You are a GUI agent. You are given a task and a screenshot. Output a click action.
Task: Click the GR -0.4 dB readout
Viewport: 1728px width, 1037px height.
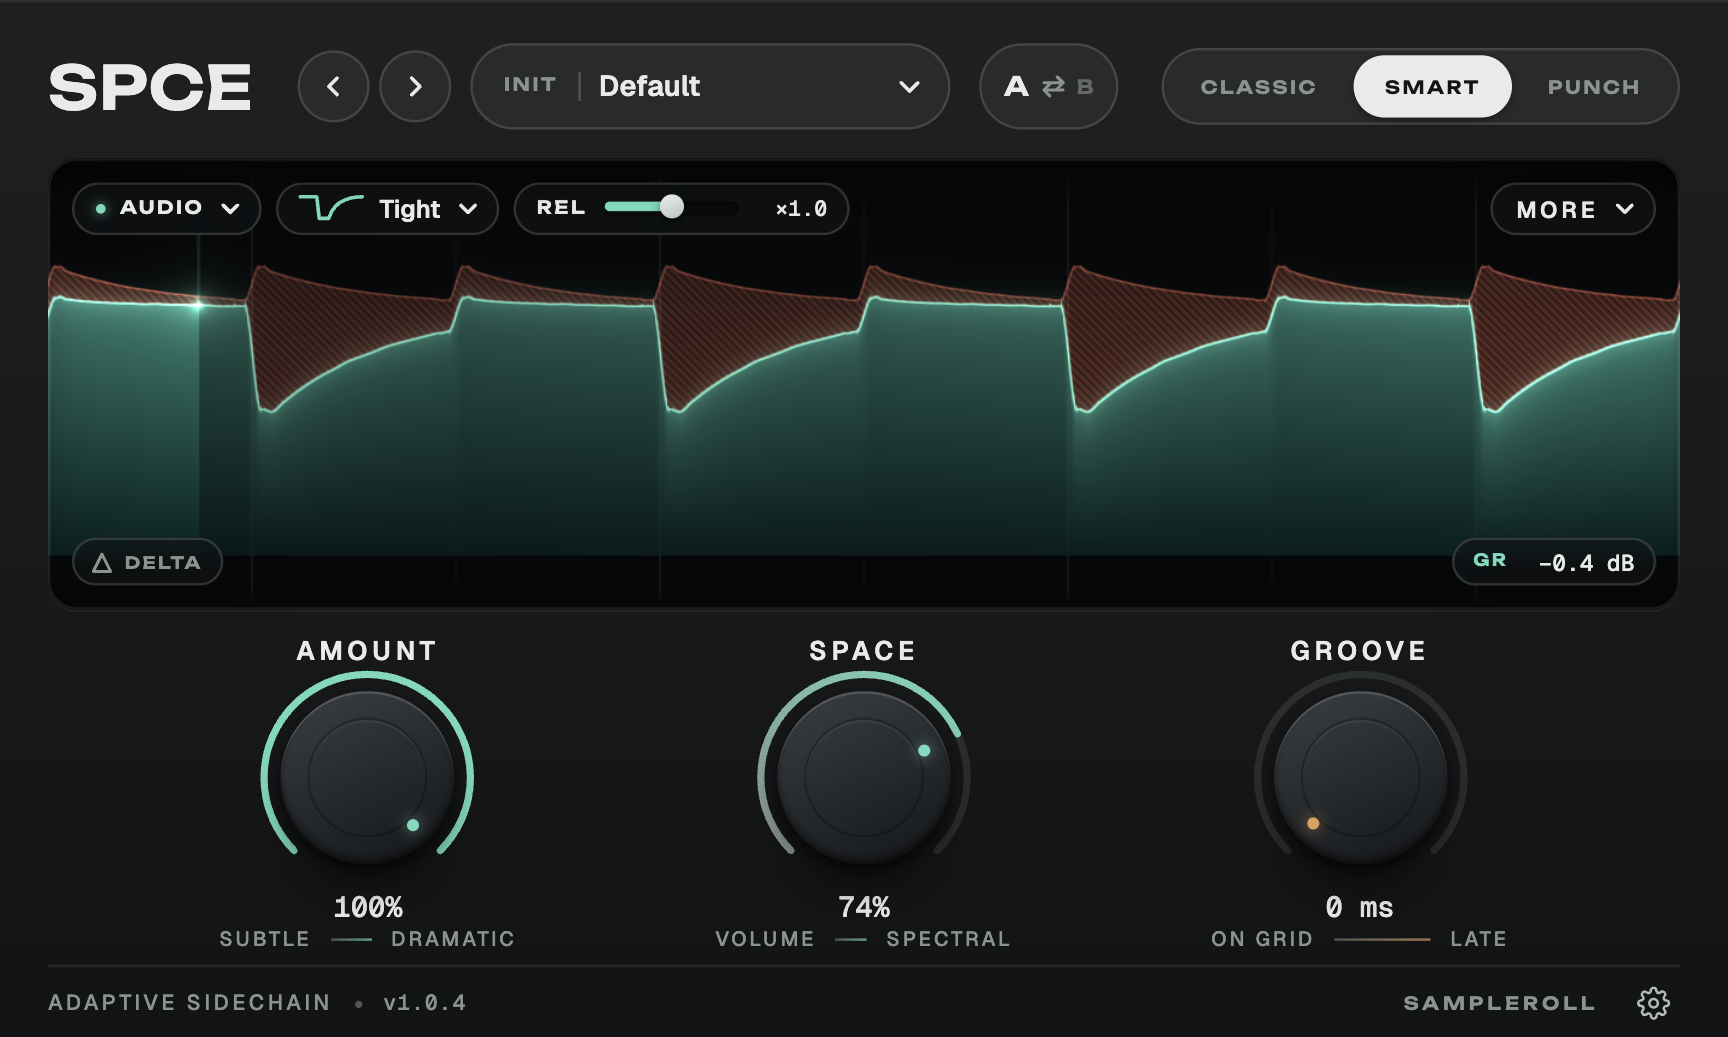coord(1553,562)
